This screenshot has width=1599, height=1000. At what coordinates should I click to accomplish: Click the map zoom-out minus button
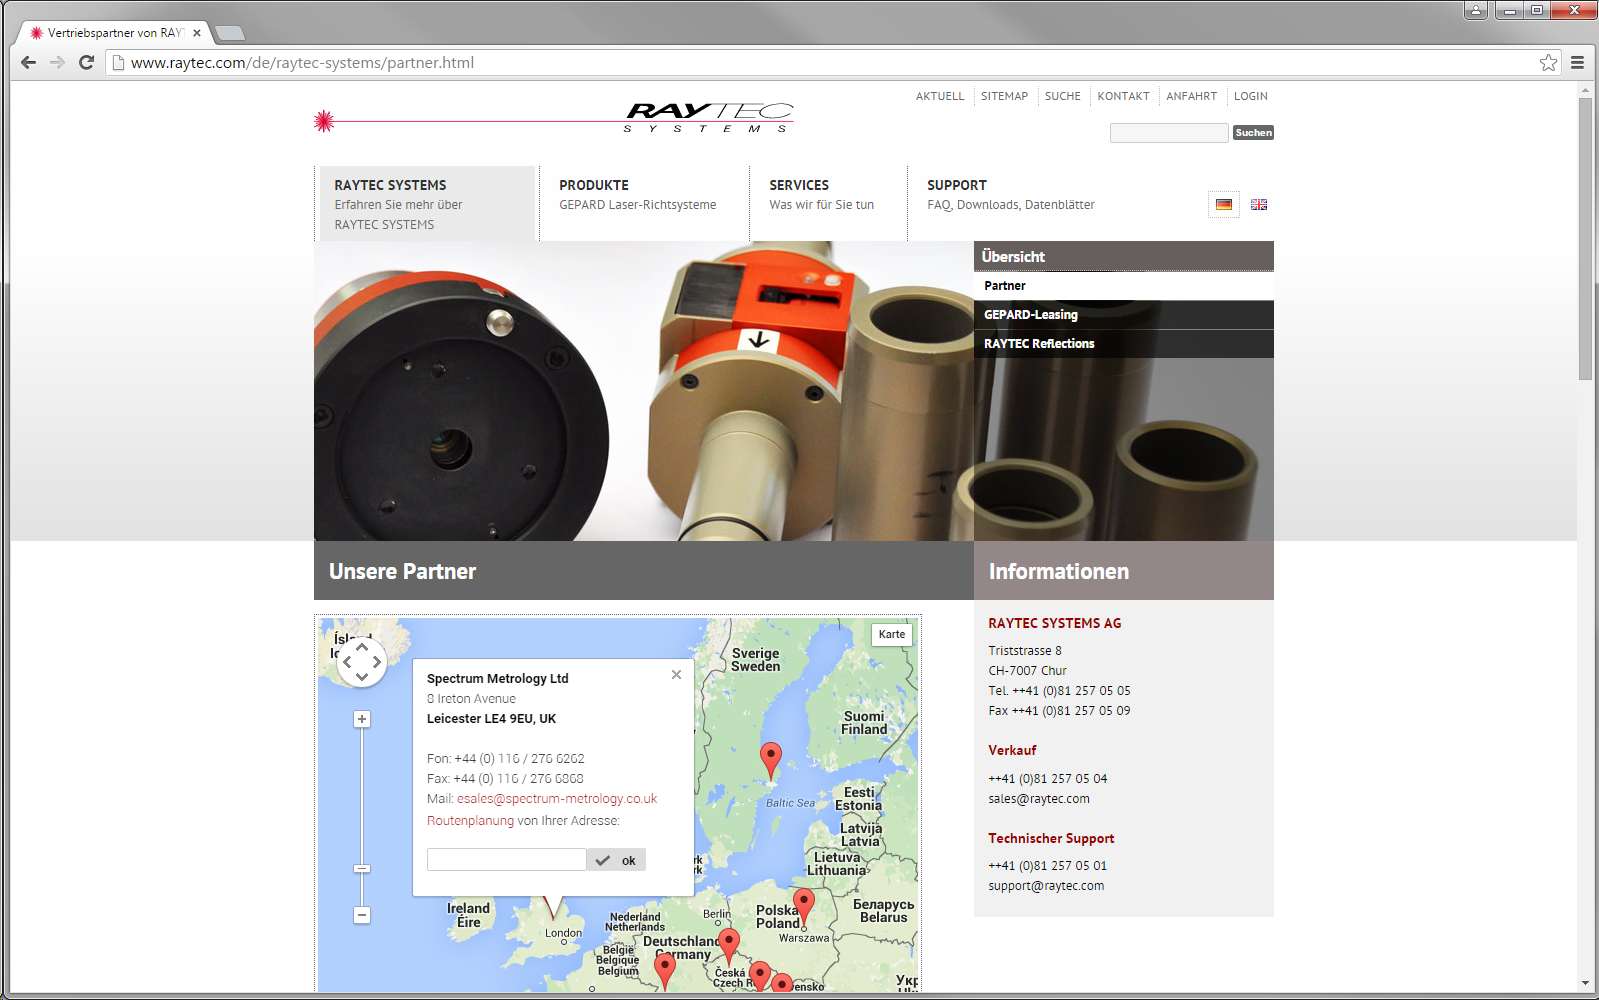coord(362,915)
